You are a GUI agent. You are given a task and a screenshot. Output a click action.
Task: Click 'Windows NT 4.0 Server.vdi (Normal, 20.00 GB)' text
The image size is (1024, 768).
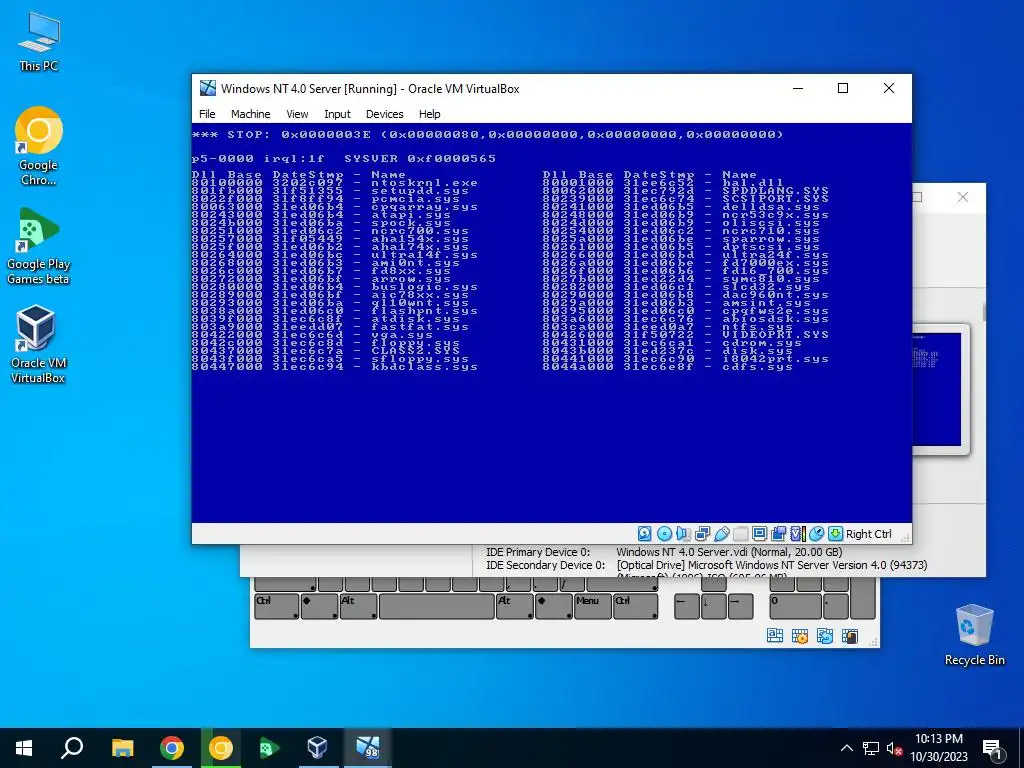coord(729,552)
